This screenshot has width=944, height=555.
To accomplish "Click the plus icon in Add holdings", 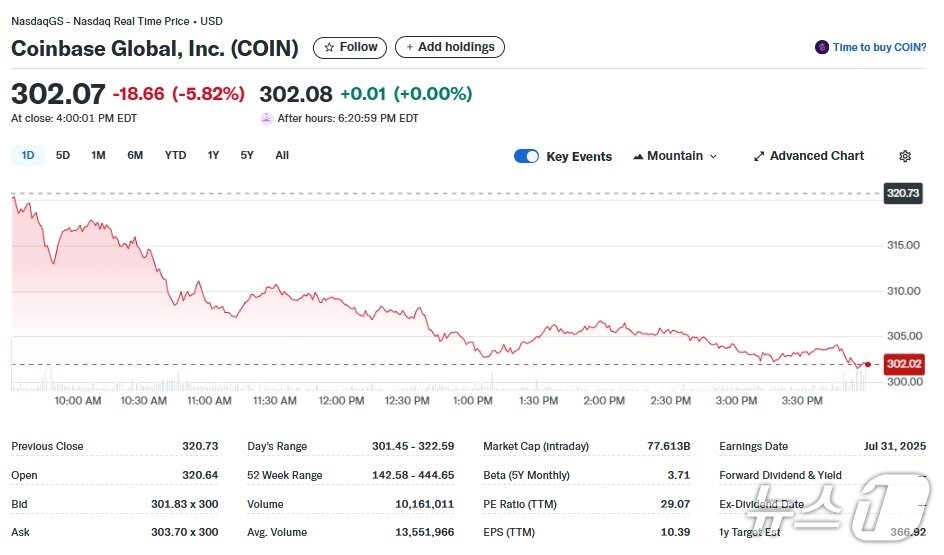I will click(x=410, y=47).
